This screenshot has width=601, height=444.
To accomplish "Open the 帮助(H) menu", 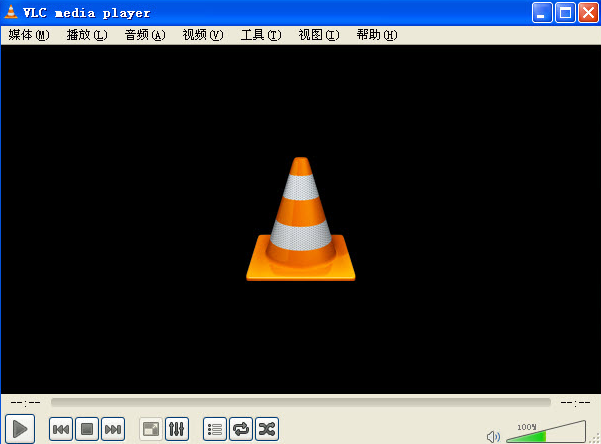I will tap(377, 35).
